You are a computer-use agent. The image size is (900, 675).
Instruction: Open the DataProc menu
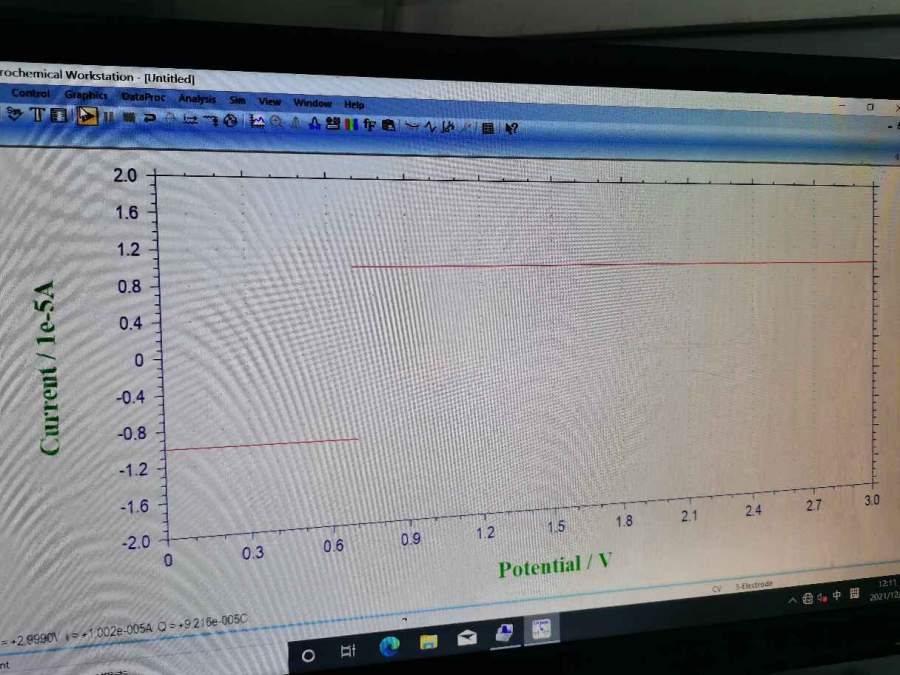(x=143, y=97)
